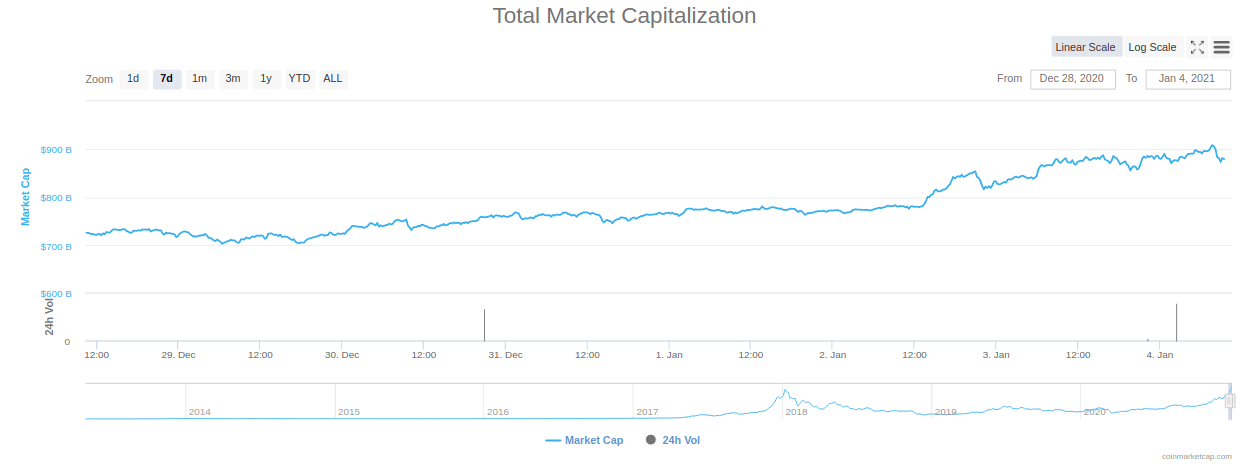The height and width of the screenshot is (471, 1251).
Task: Choose the 1m zoom range
Action: click(200, 78)
